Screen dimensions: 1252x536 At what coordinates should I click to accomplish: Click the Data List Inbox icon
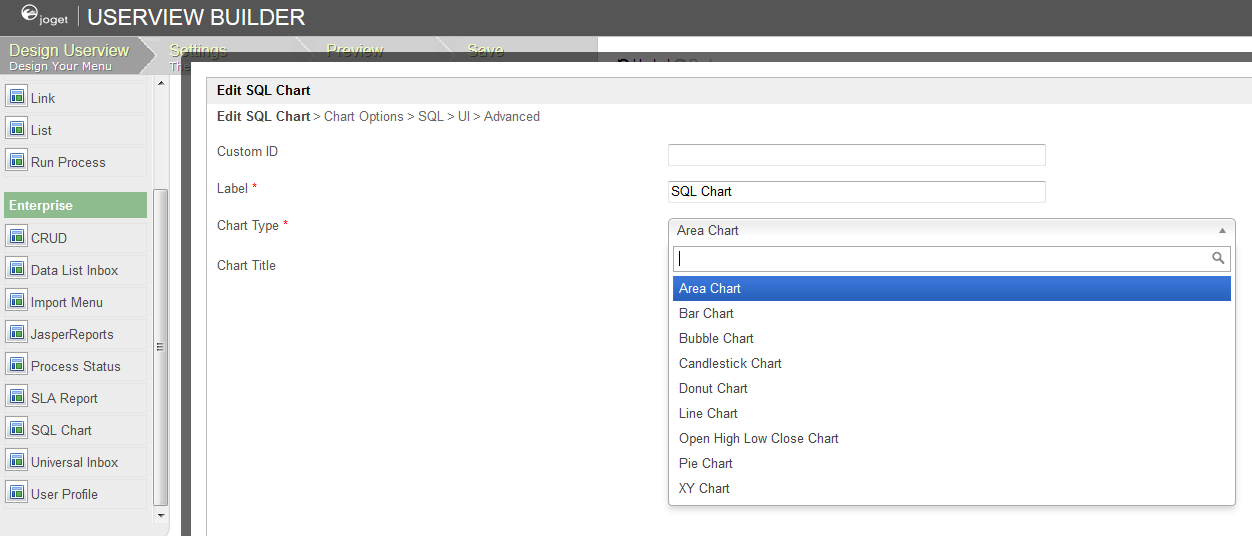click(16, 270)
